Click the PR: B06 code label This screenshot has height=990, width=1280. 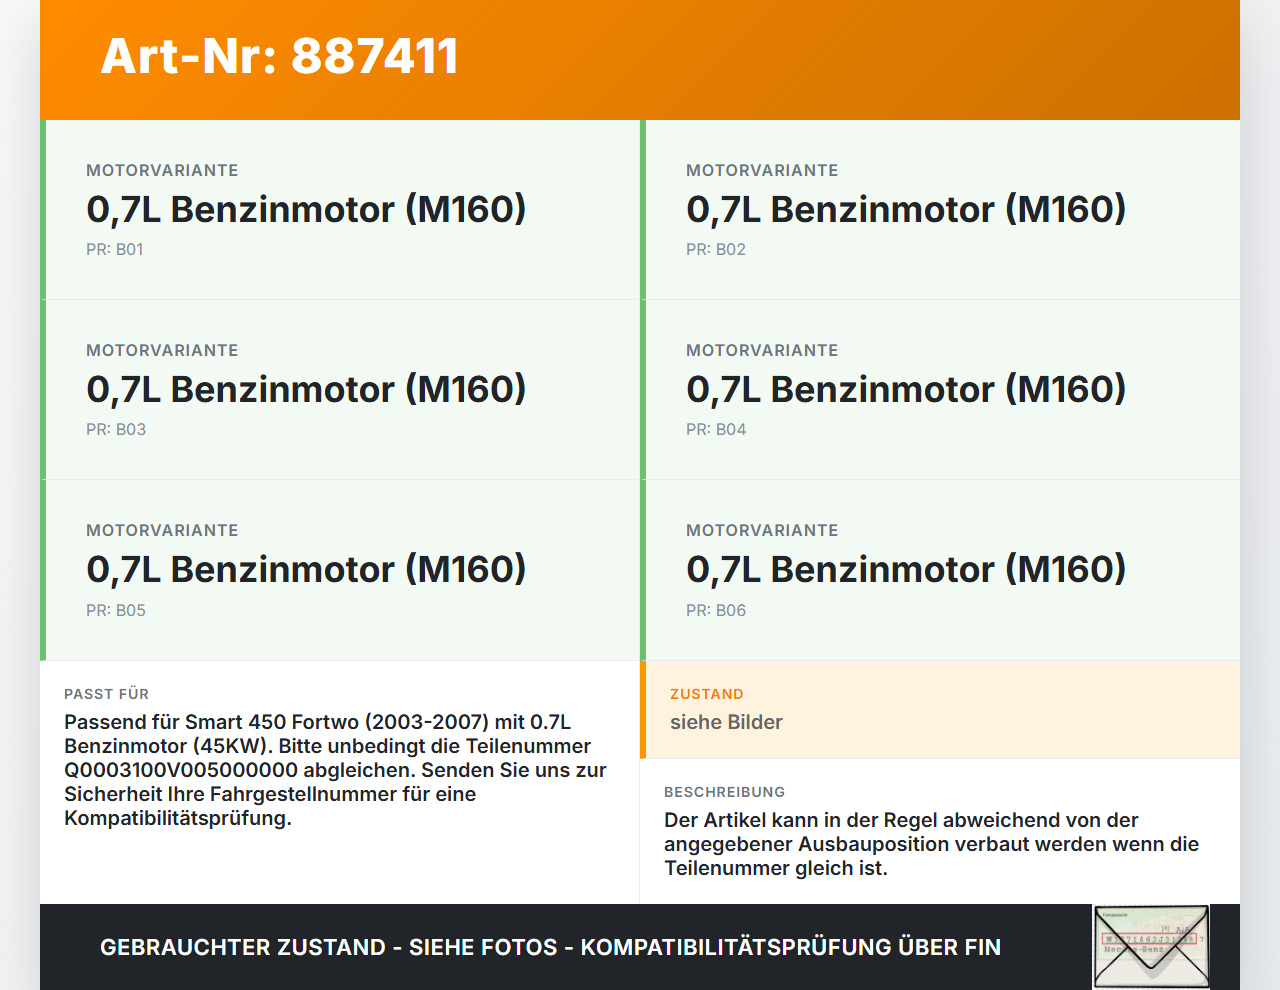point(716,610)
